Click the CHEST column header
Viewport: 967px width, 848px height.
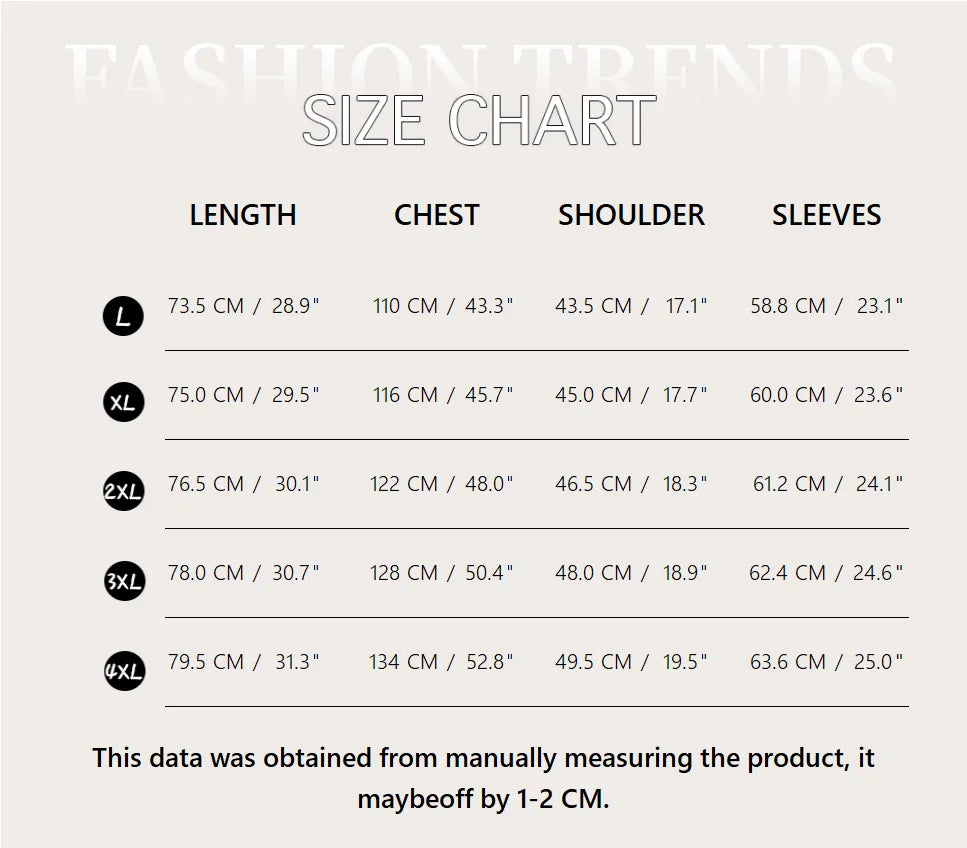(x=436, y=215)
